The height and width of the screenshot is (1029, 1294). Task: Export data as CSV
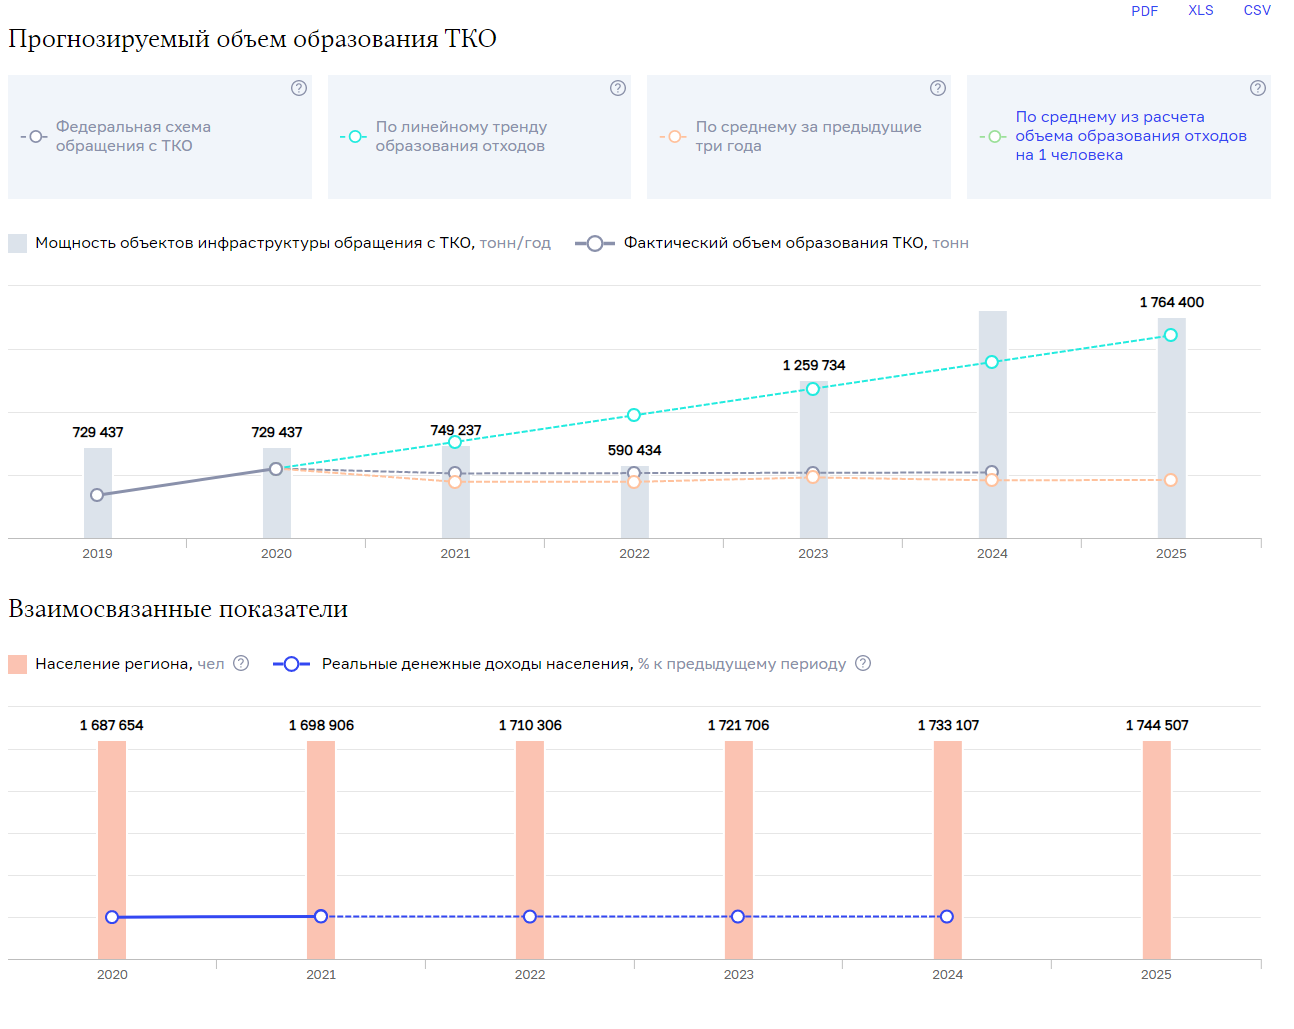[1257, 11]
